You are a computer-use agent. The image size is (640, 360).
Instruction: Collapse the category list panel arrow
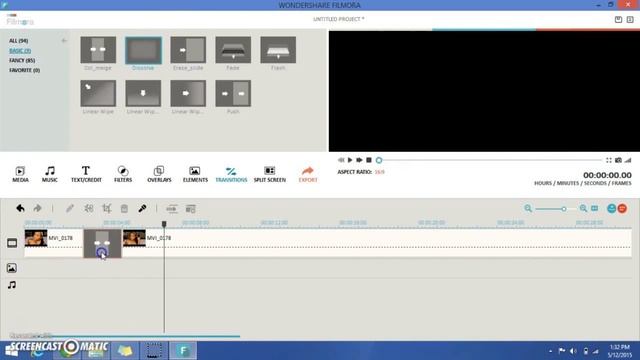(64, 41)
